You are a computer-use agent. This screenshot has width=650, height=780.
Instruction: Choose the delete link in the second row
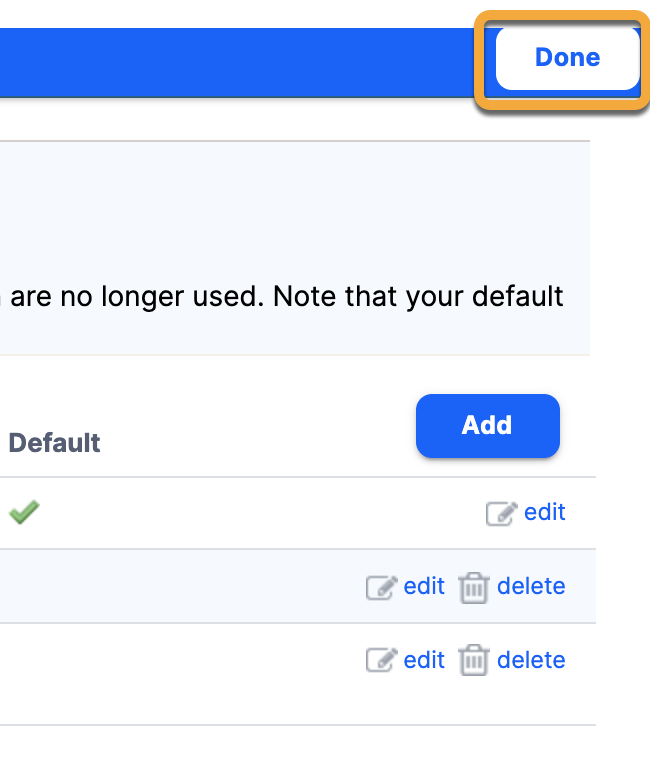coord(531,586)
